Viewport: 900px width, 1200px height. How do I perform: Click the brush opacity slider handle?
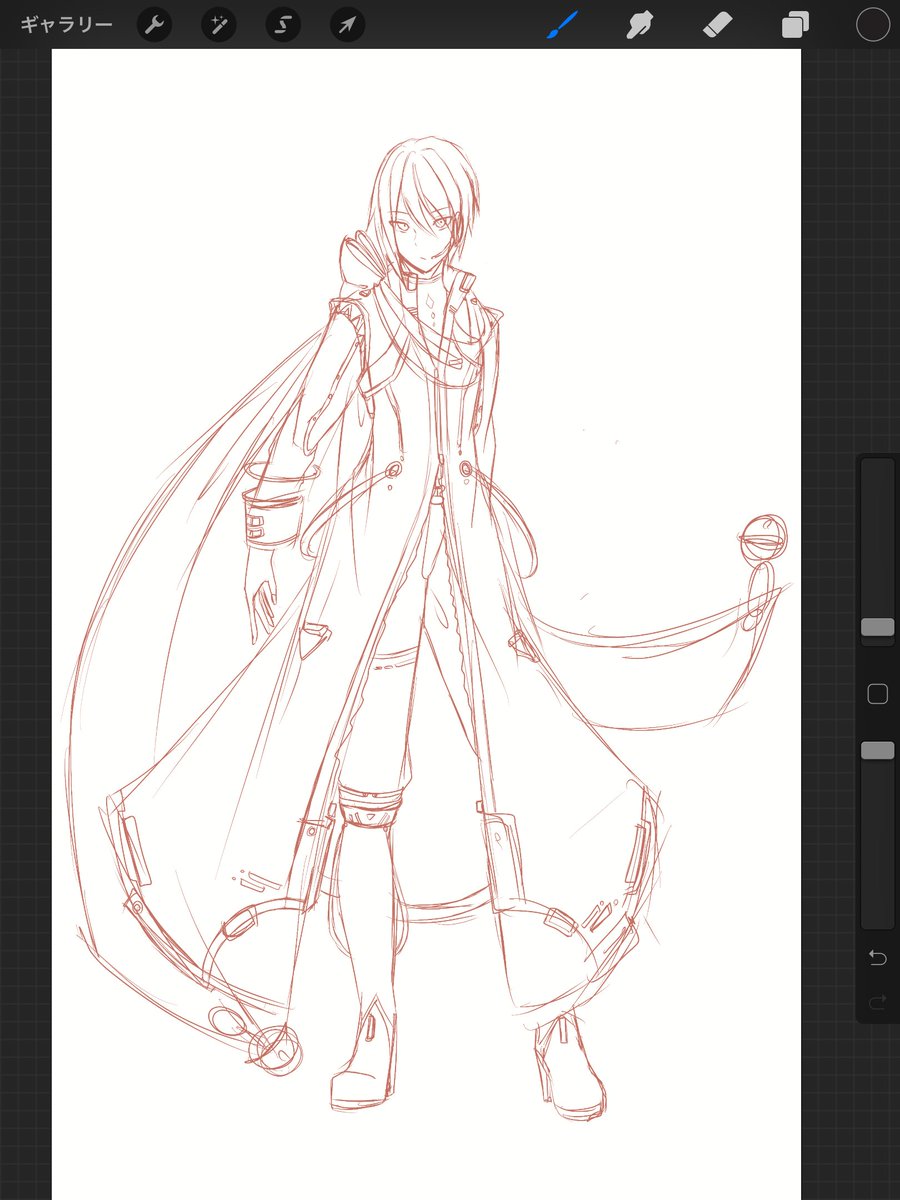(877, 750)
